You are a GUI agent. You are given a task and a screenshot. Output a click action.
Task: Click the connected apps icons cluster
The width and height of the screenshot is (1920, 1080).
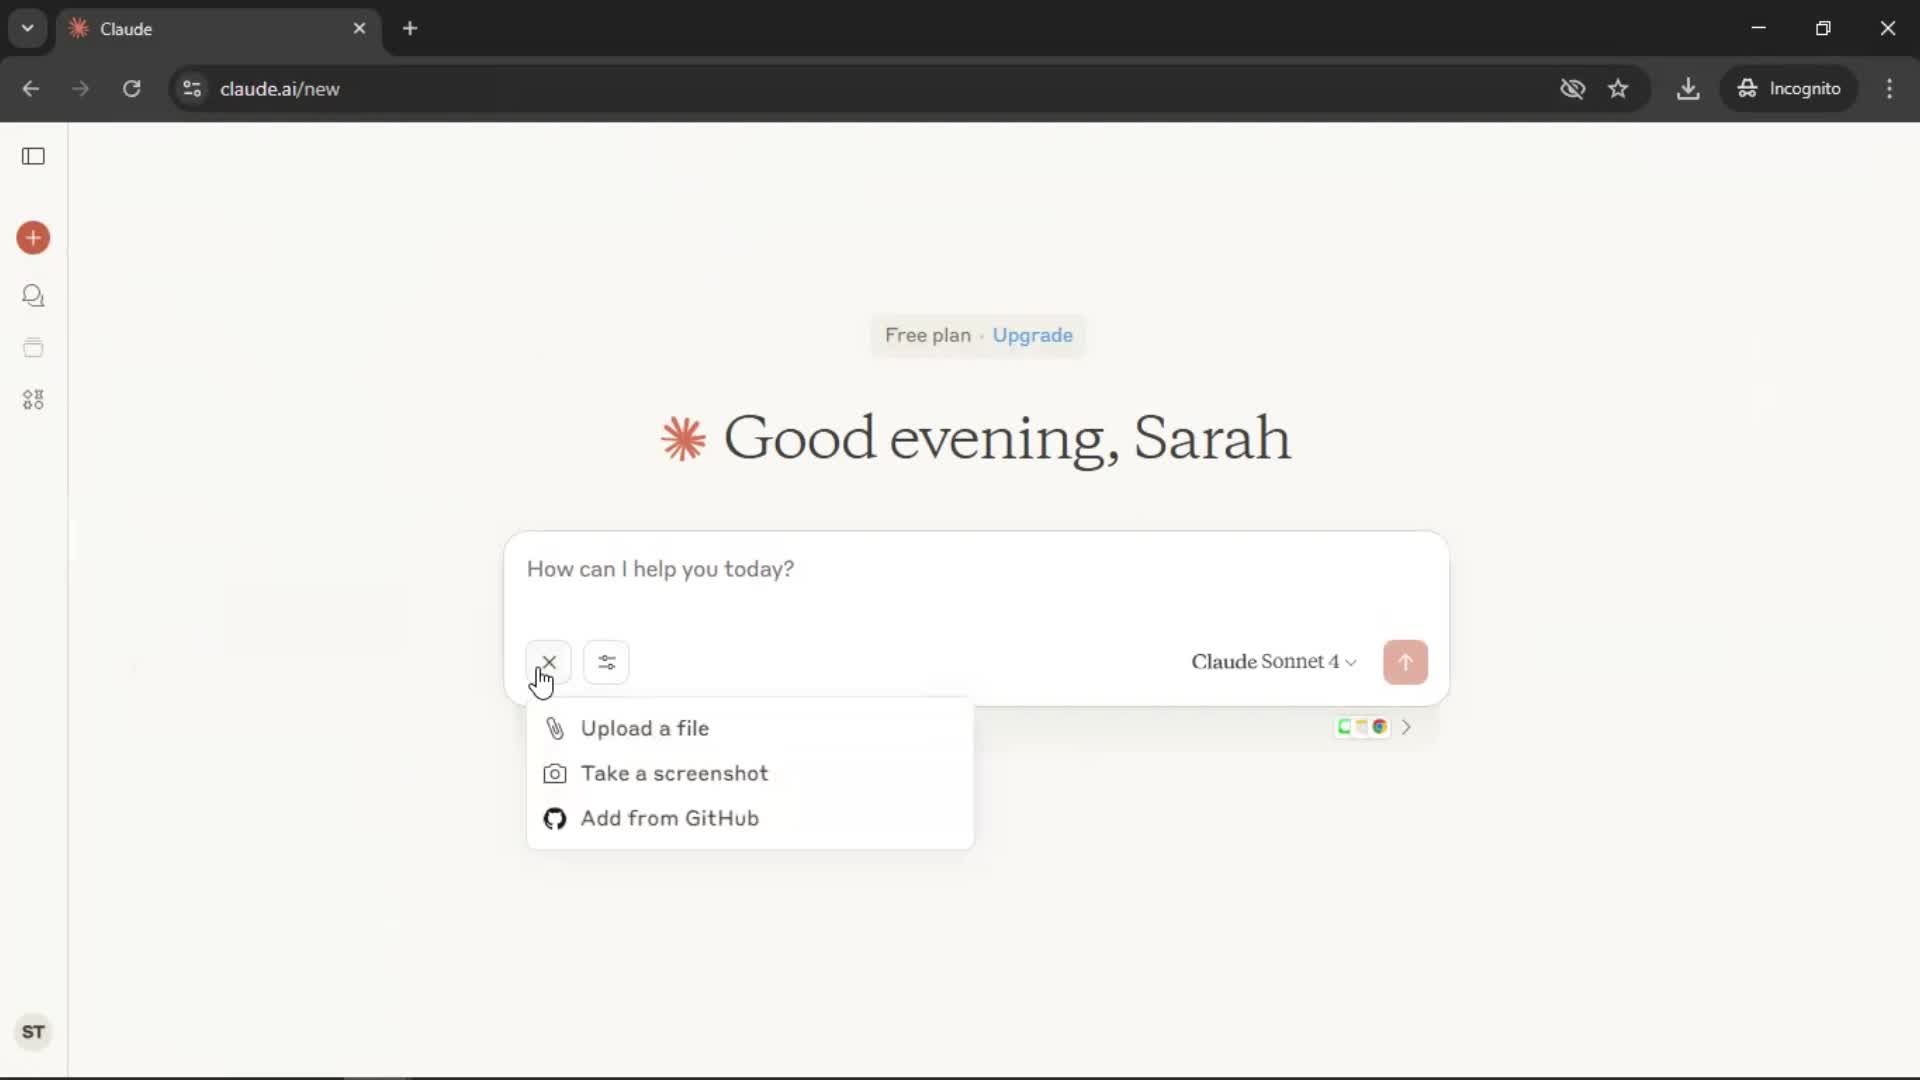tap(1362, 727)
